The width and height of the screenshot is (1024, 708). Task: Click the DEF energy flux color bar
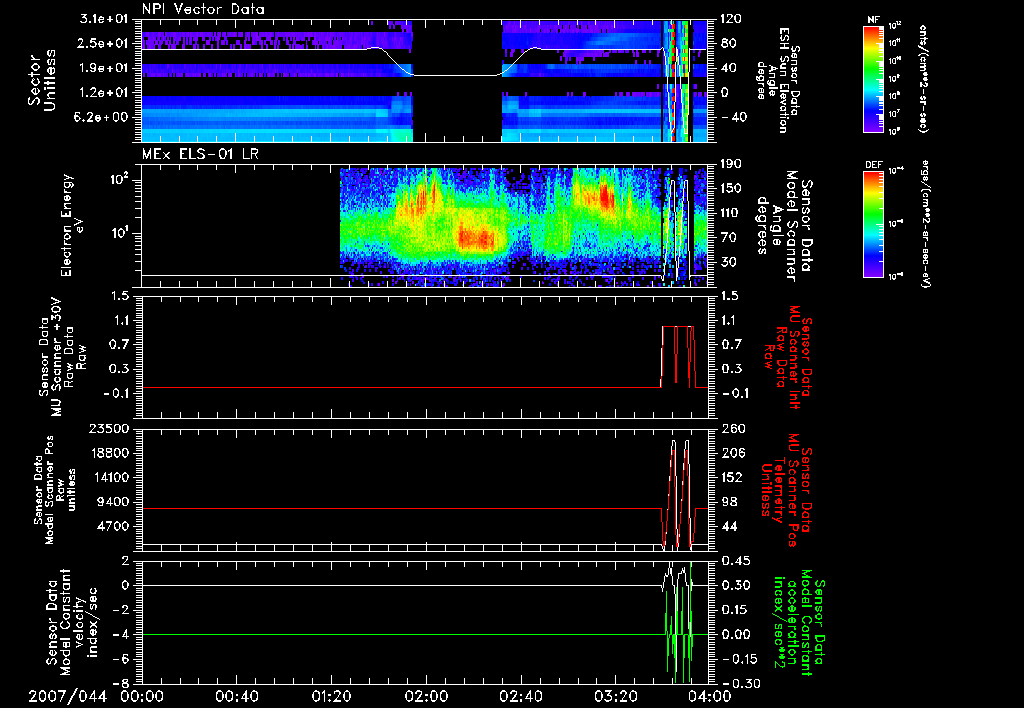(874, 224)
